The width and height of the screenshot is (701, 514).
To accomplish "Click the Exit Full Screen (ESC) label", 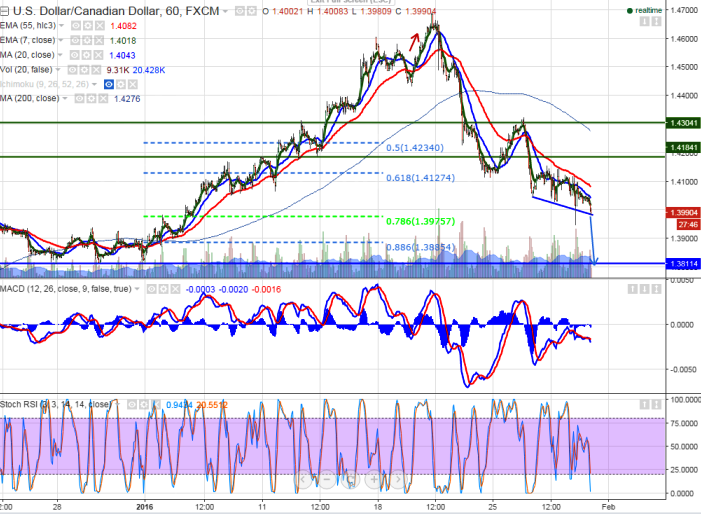I will (347, 3).
